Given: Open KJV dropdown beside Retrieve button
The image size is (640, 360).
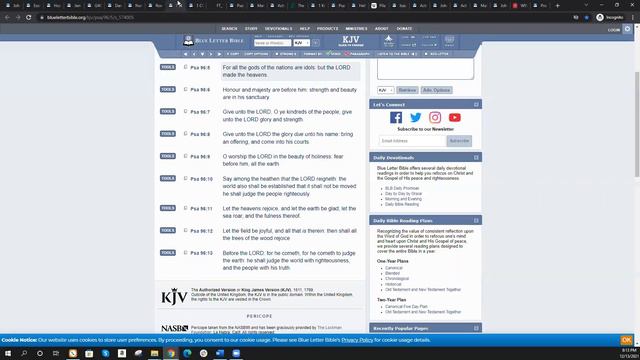Looking at the screenshot, I should [x=385, y=90].
